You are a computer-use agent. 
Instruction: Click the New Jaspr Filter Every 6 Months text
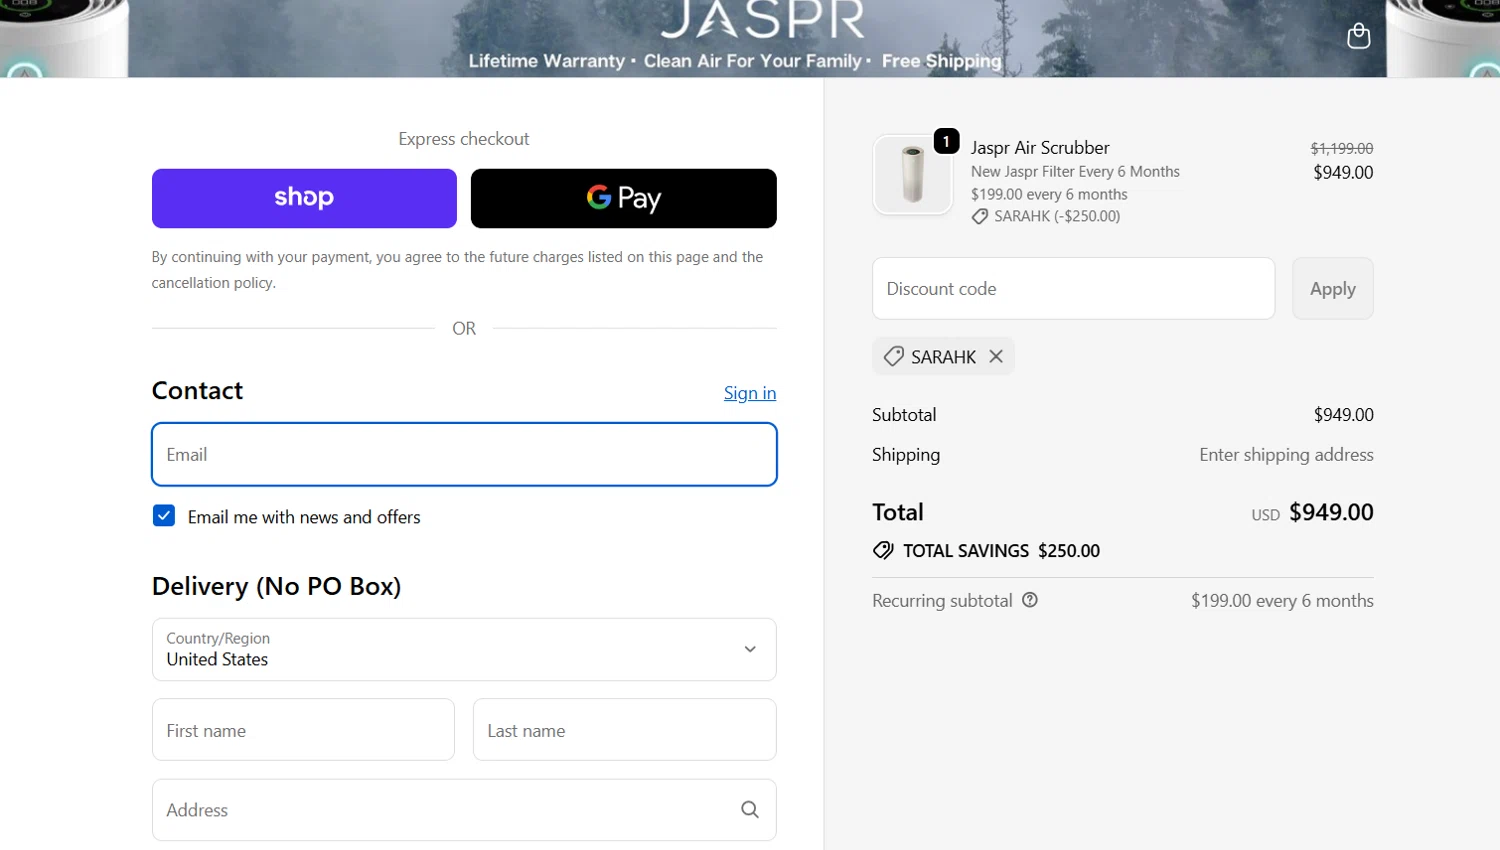[1075, 172]
